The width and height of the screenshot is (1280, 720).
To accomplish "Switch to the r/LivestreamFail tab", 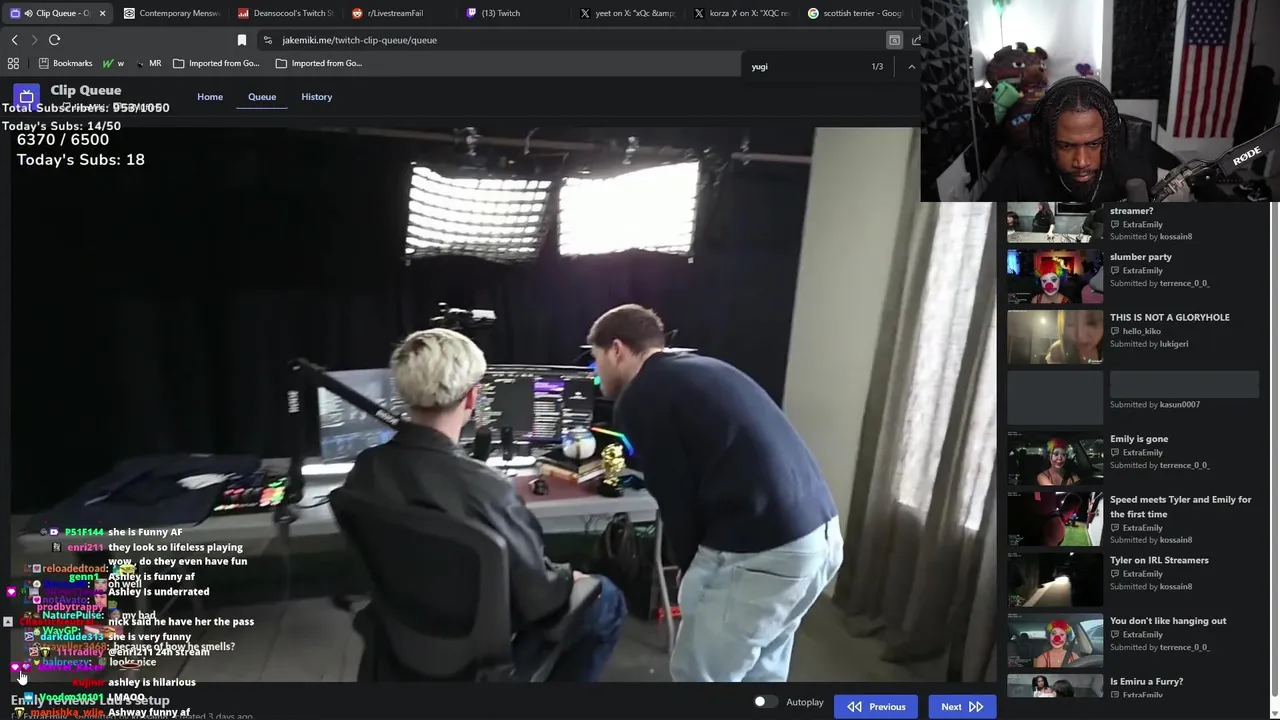I will (400, 13).
